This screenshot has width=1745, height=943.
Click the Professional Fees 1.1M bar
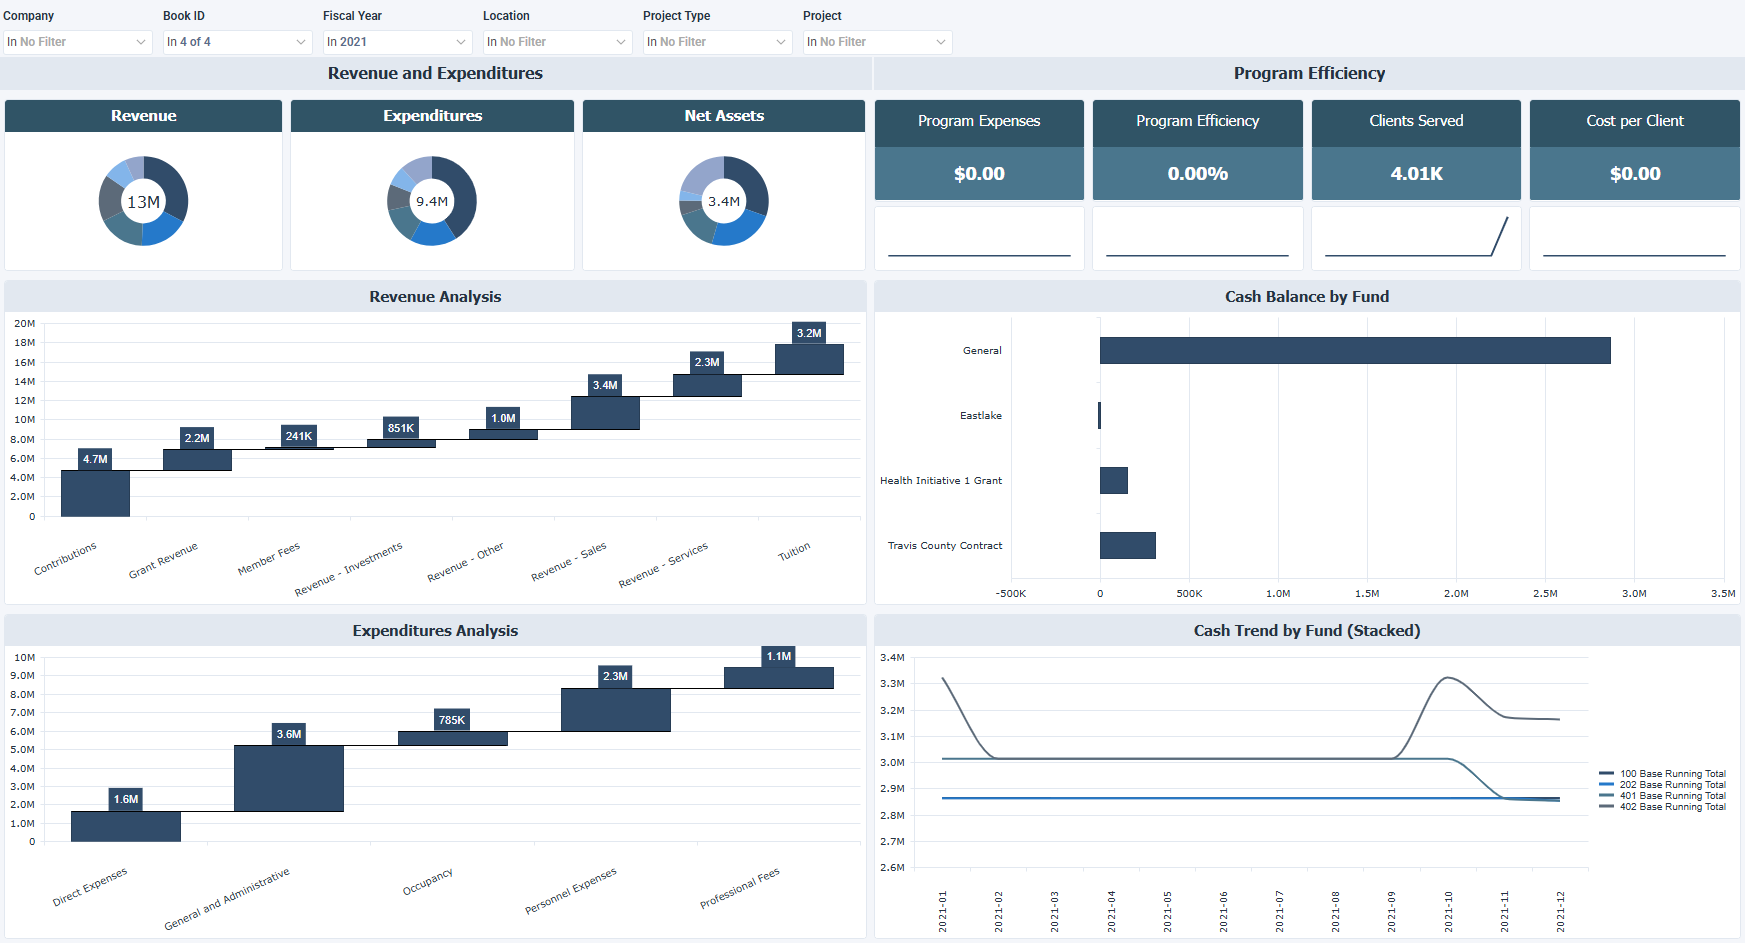(779, 678)
